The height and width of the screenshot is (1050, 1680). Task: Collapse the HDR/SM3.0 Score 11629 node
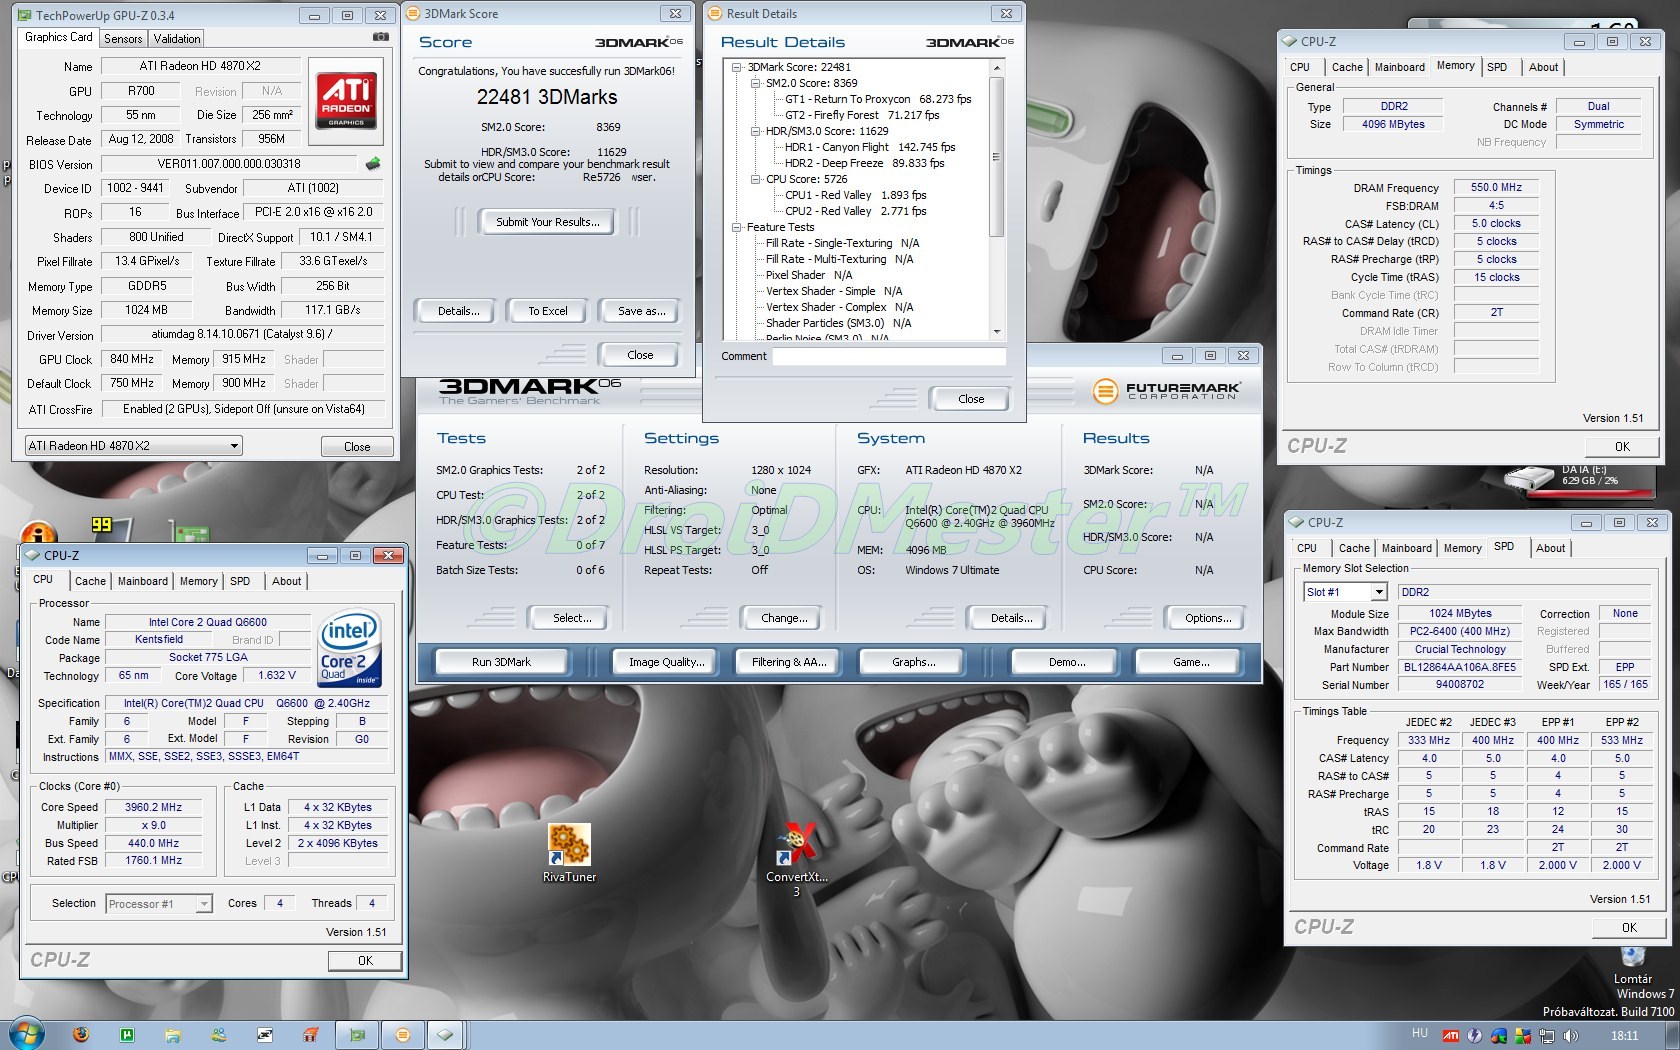[x=756, y=131]
